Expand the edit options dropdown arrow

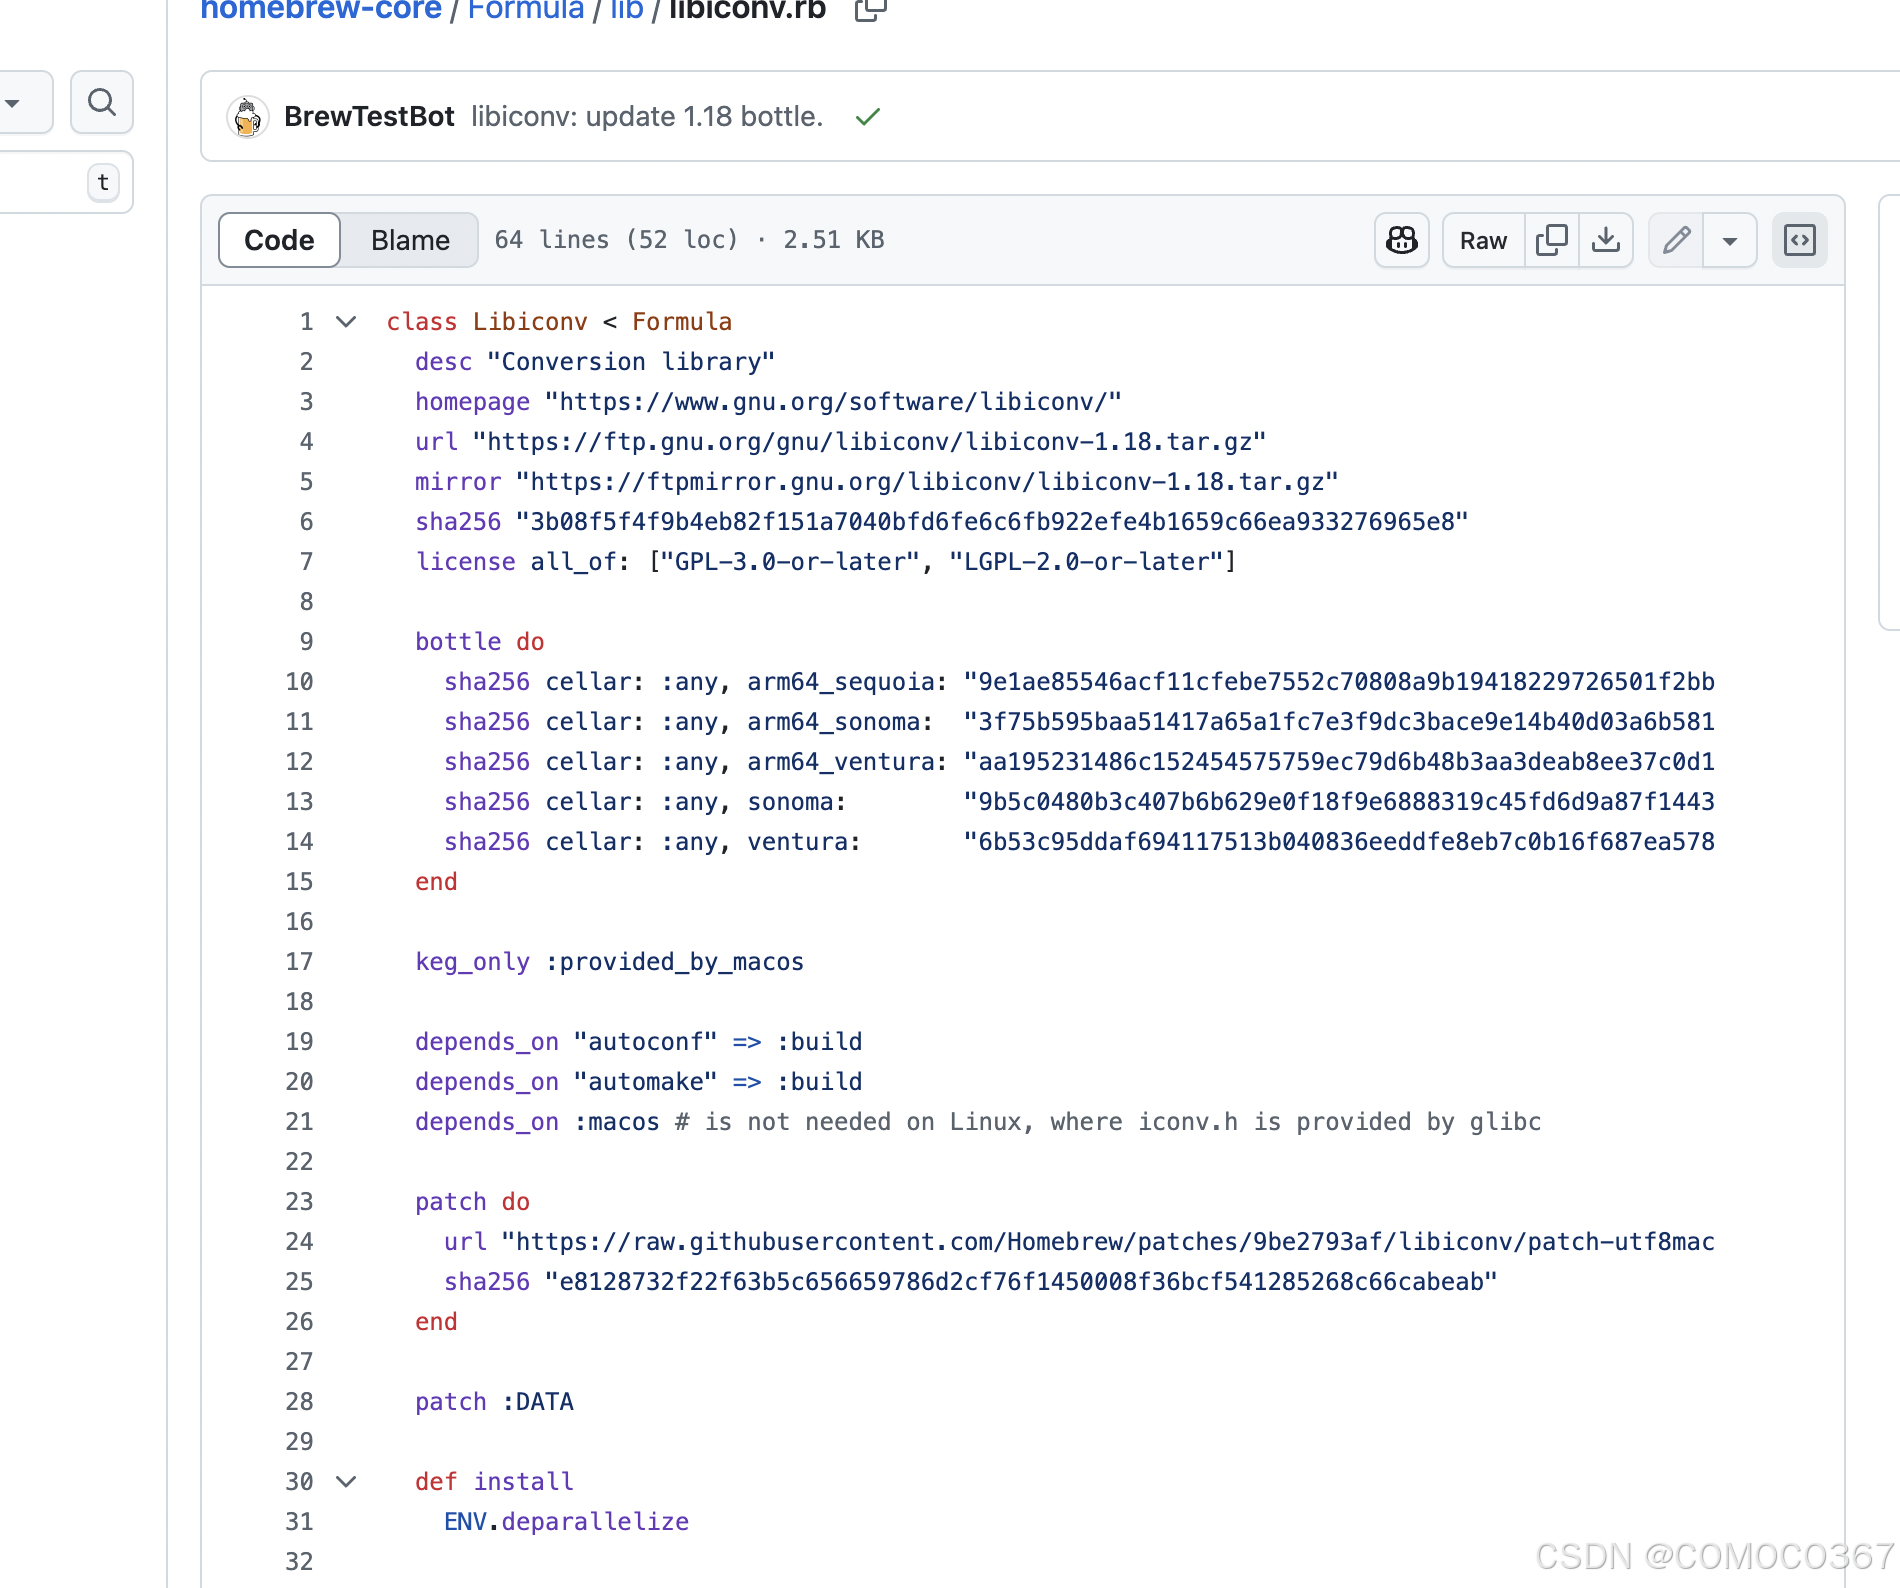tap(1731, 240)
